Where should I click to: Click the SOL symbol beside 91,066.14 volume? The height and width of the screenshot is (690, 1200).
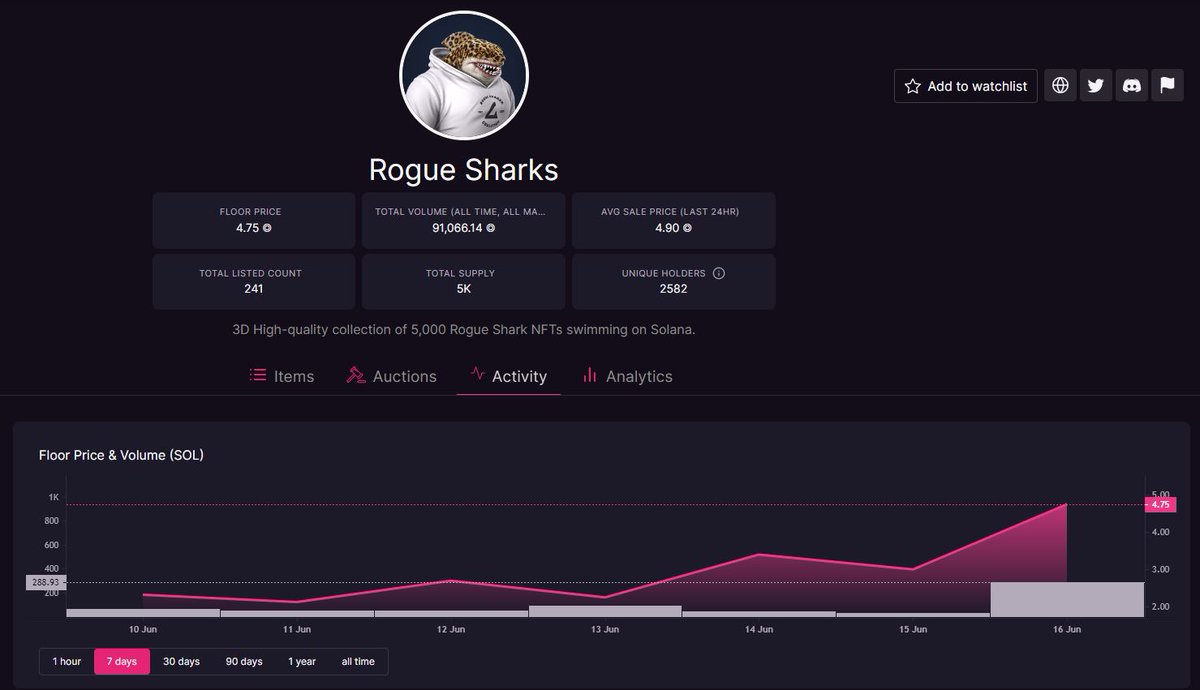pyautogui.click(x=490, y=228)
